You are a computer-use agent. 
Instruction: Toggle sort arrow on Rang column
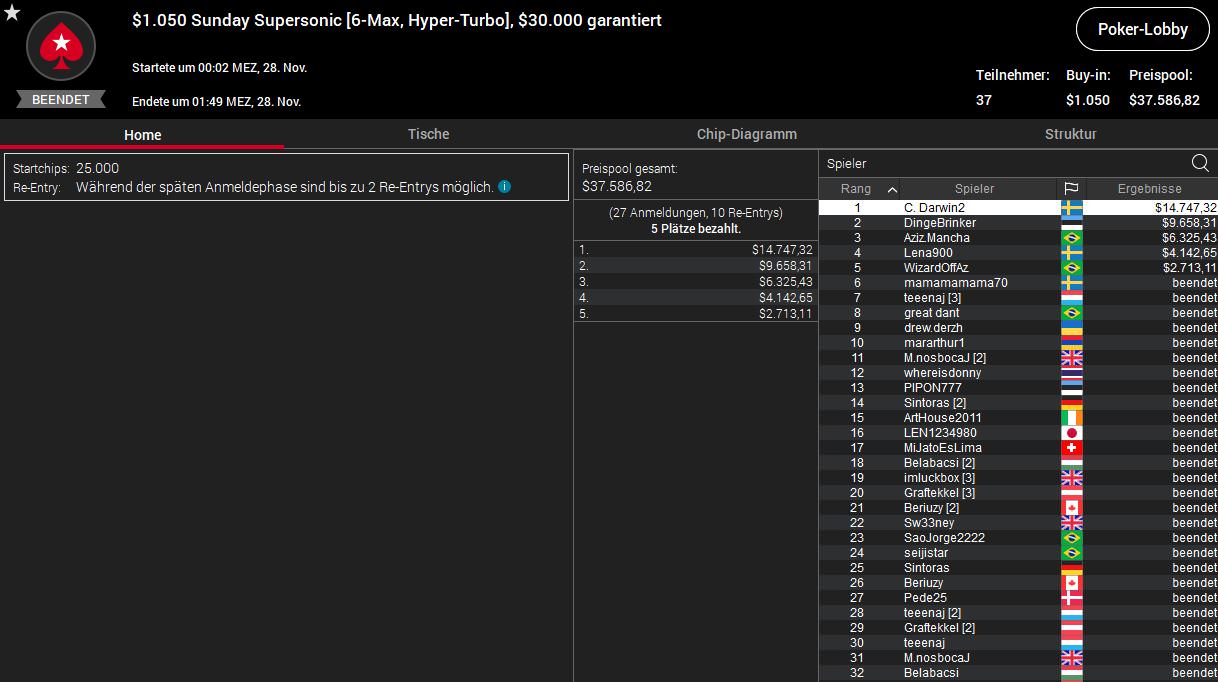892,189
